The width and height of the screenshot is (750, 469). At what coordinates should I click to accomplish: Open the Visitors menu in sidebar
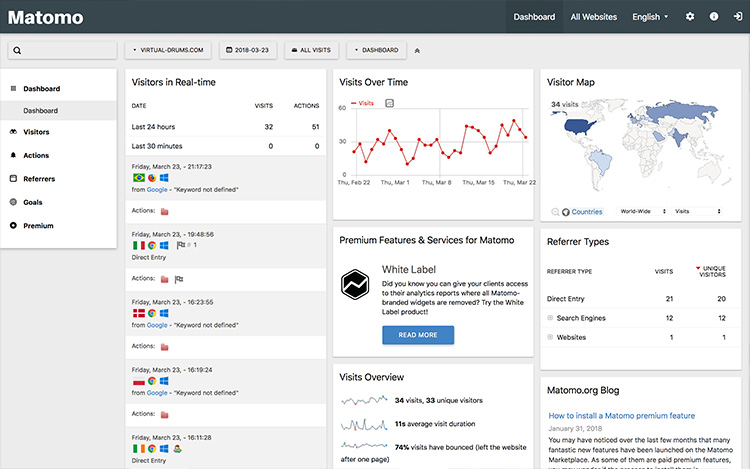[x=36, y=132]
